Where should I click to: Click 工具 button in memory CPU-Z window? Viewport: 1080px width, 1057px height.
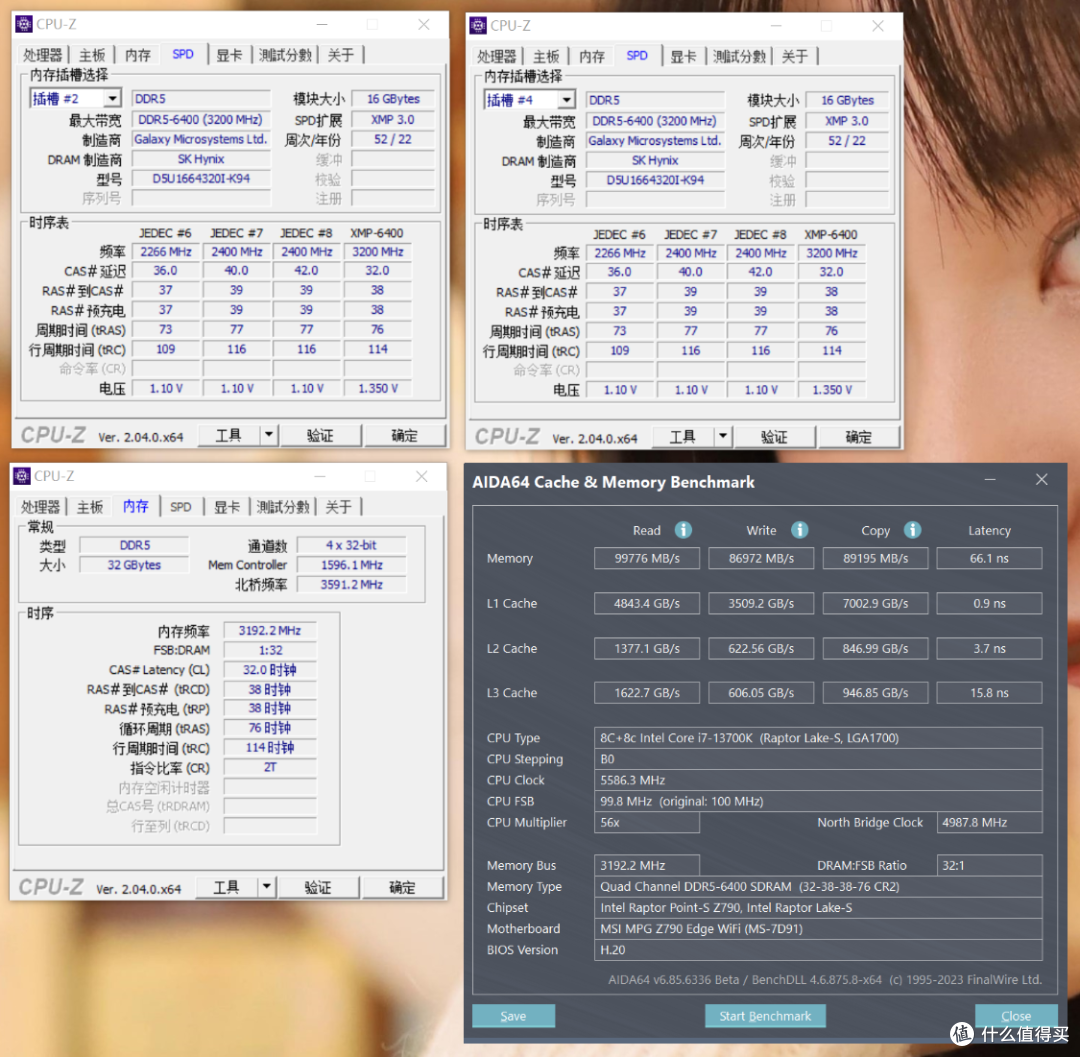click(x=227, y=886)
